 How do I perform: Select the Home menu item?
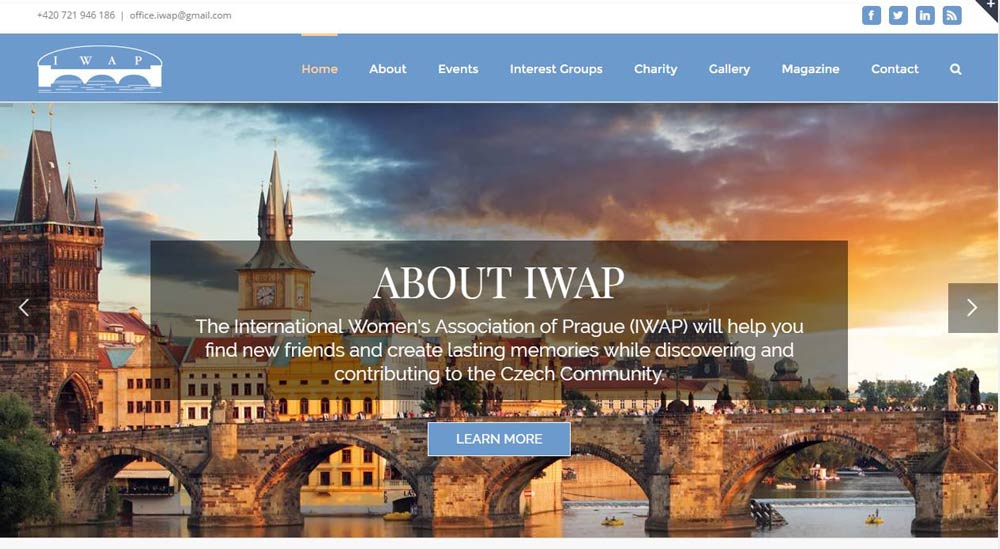tap(319, 69)
